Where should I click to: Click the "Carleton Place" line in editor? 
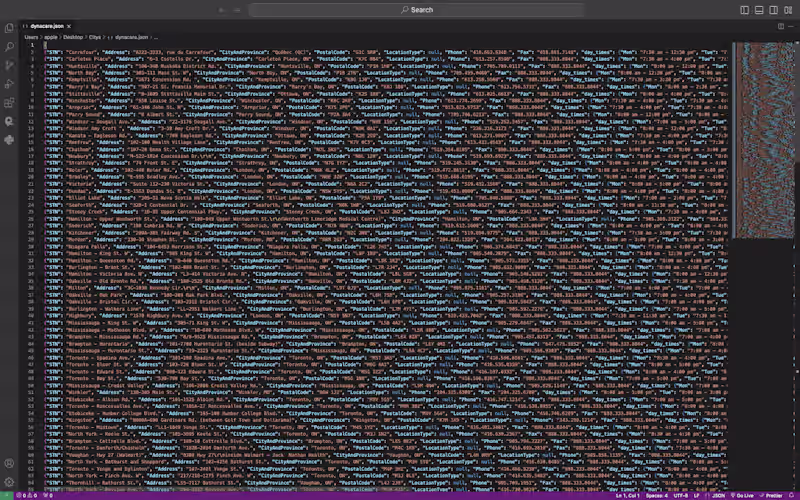click(x=386, y=59)
